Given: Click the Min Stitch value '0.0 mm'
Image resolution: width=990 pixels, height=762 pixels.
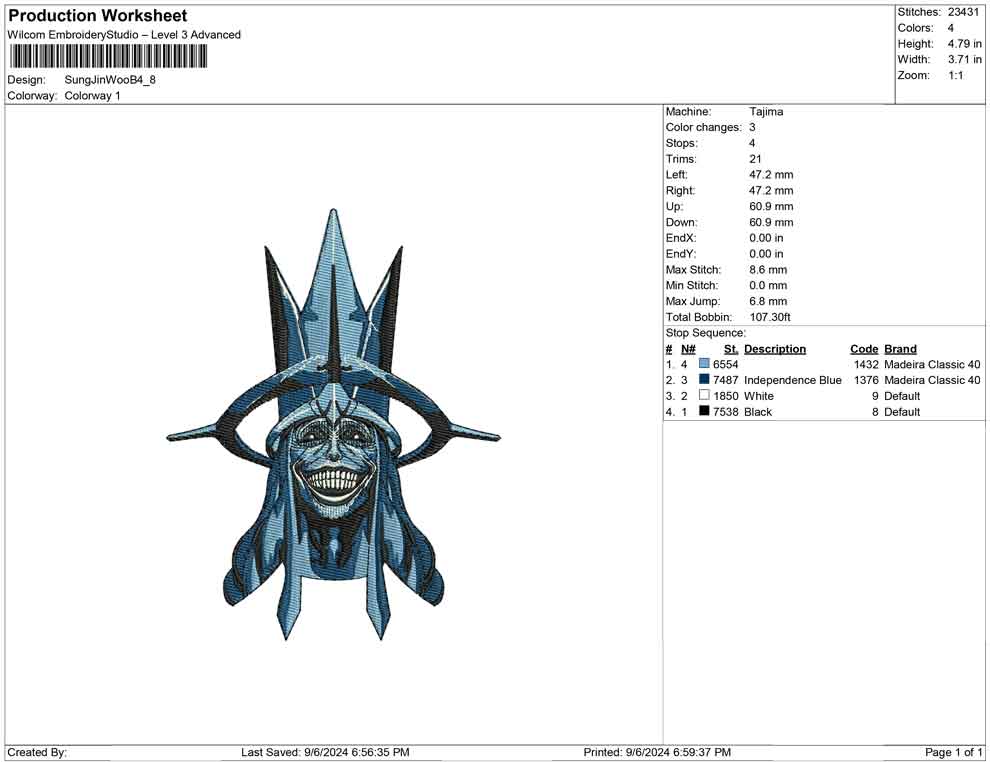Looking at the screenshot, I should pyautogui.click(x=768, y=285).
